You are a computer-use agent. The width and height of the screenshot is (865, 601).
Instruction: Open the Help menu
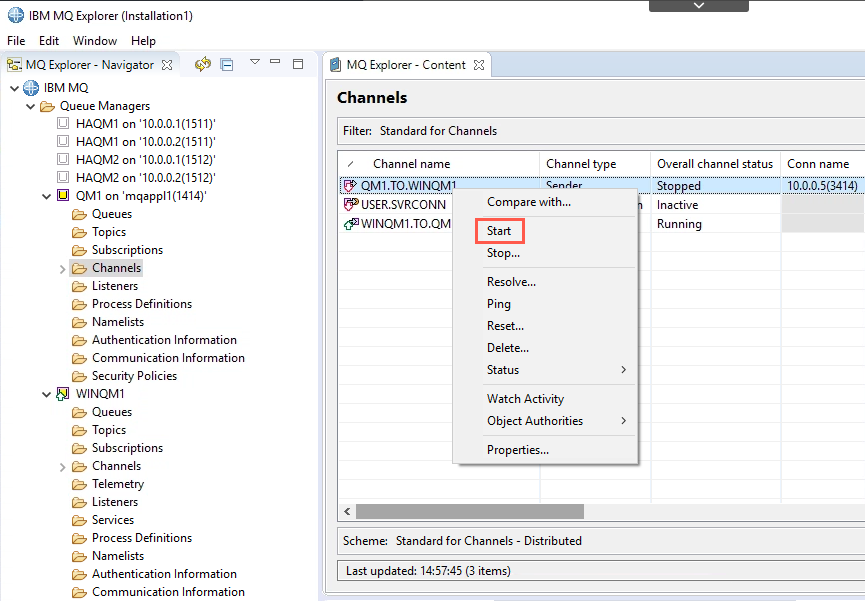pyautogui.click(x=143, y=41)
